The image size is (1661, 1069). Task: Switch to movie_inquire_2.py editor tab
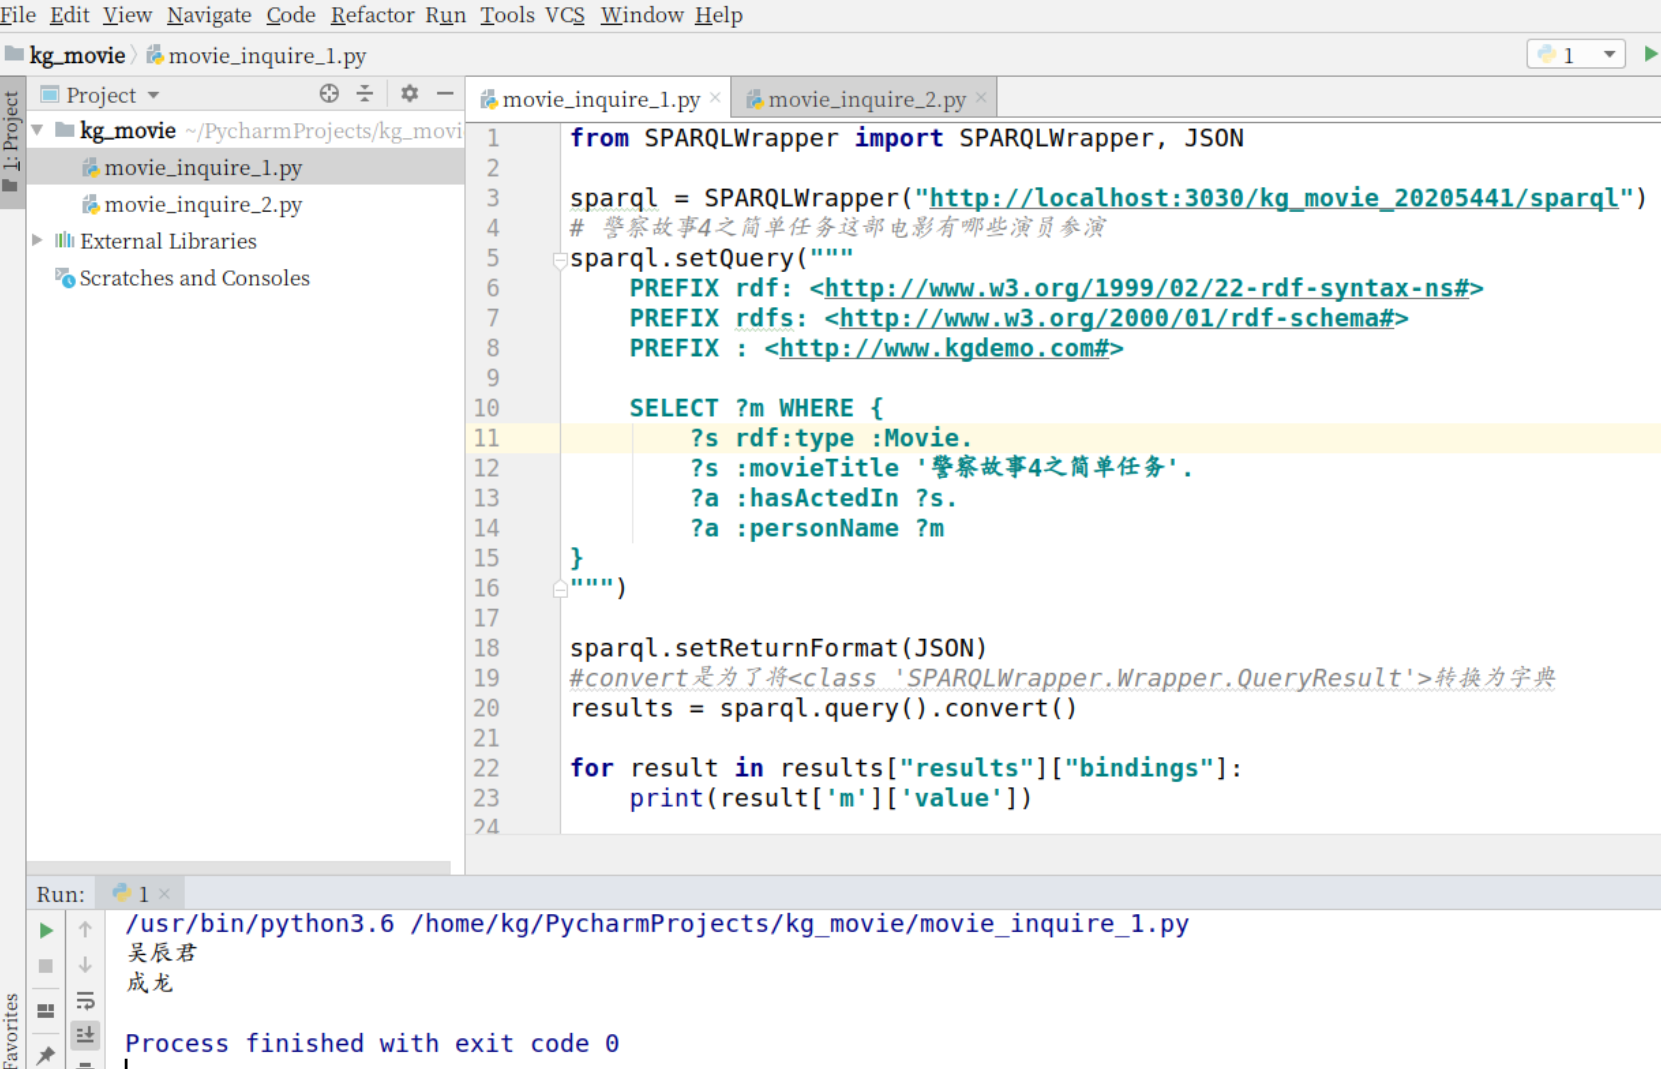click(866, 99)
